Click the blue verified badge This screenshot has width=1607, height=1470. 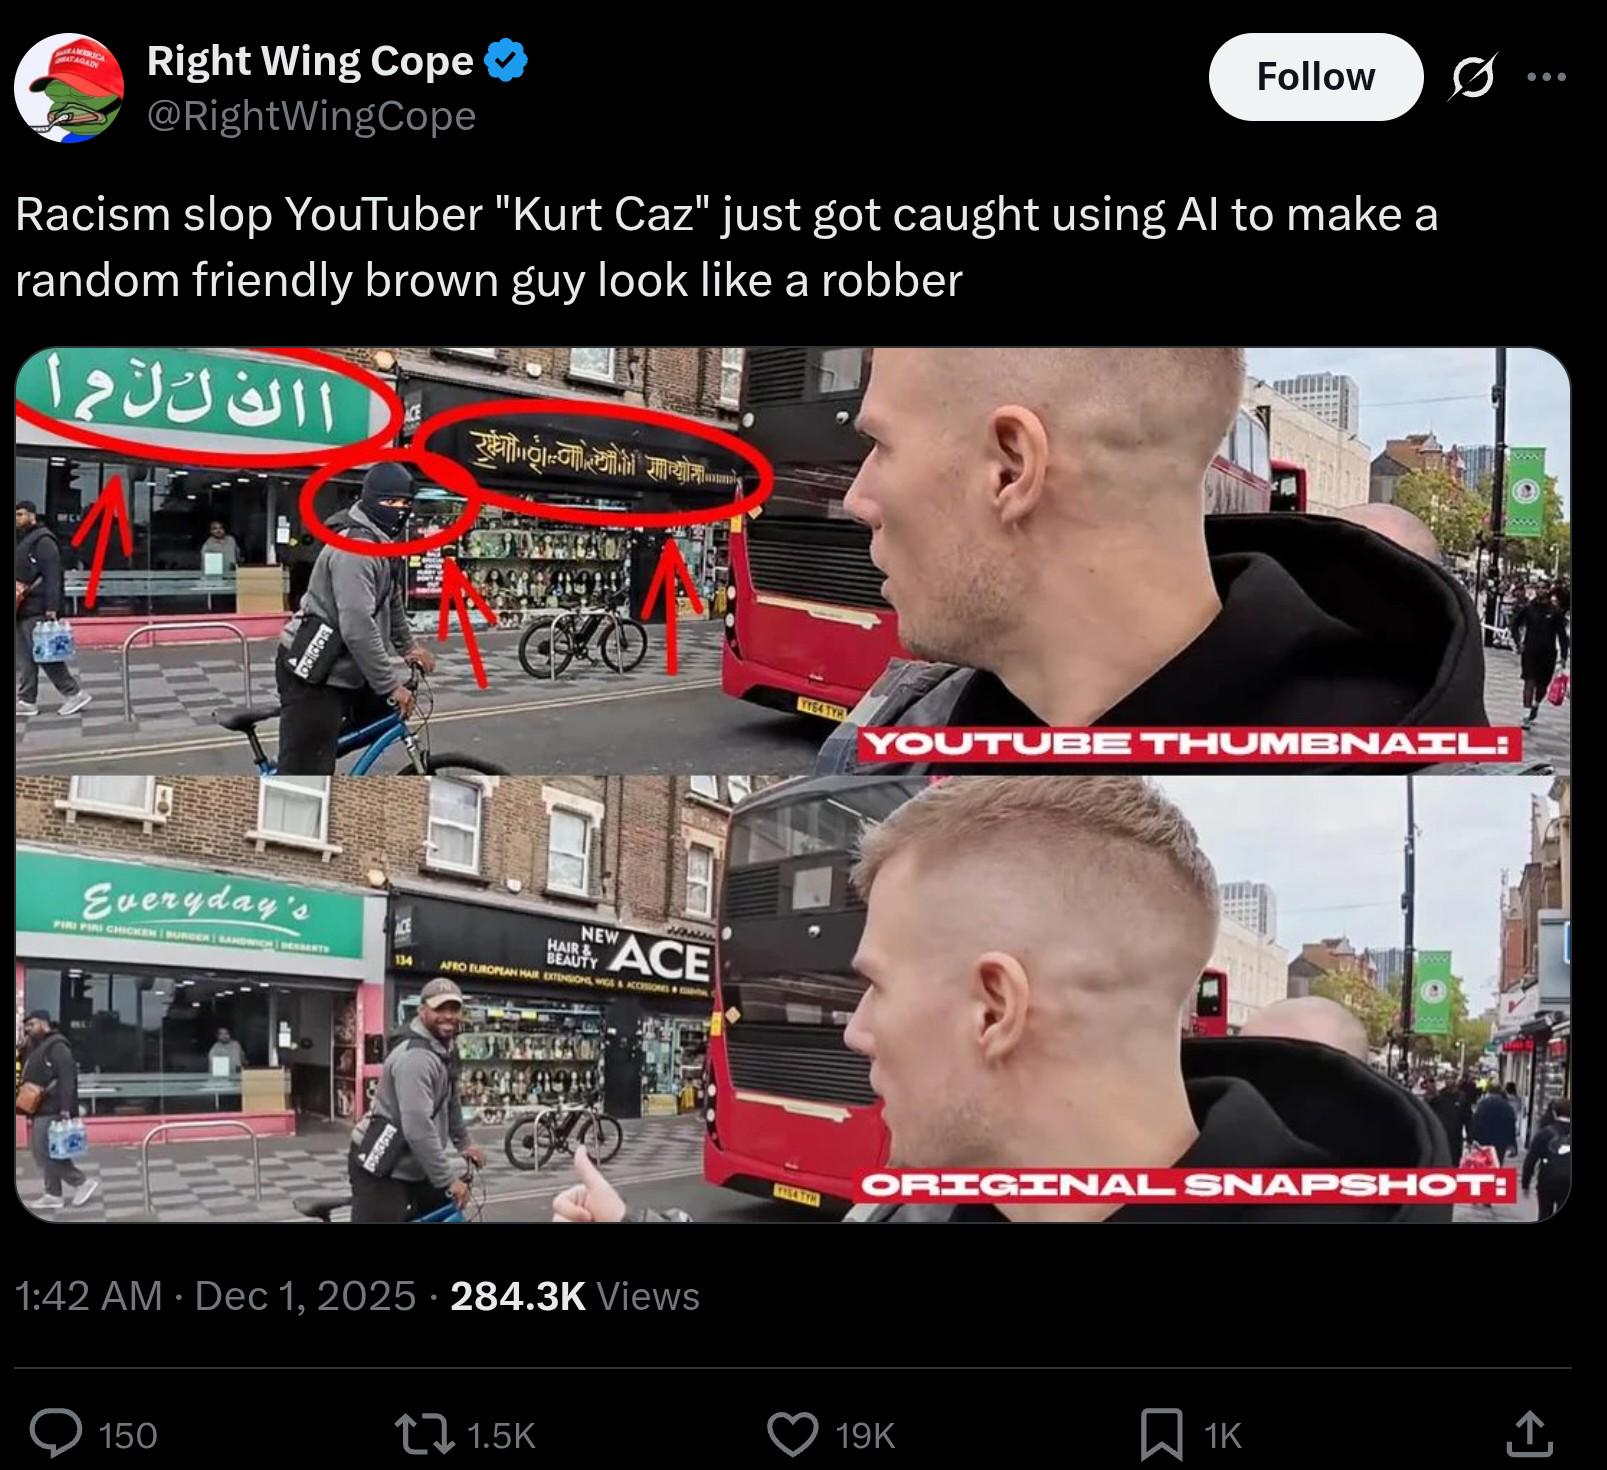506,61
